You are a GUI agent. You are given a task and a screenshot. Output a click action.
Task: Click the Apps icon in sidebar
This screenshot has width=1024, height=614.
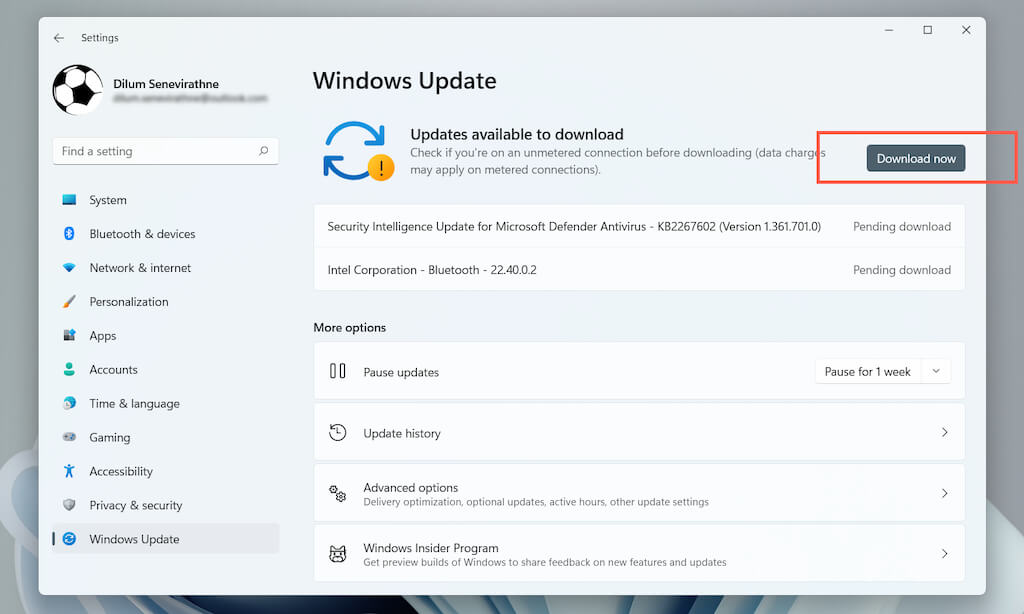[x=69, y=335]
